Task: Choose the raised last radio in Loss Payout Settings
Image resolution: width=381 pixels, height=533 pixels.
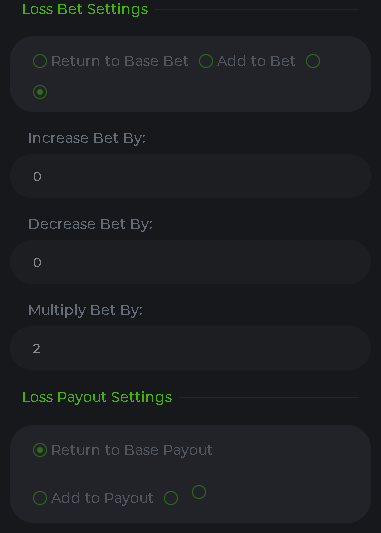Action: 199,492
